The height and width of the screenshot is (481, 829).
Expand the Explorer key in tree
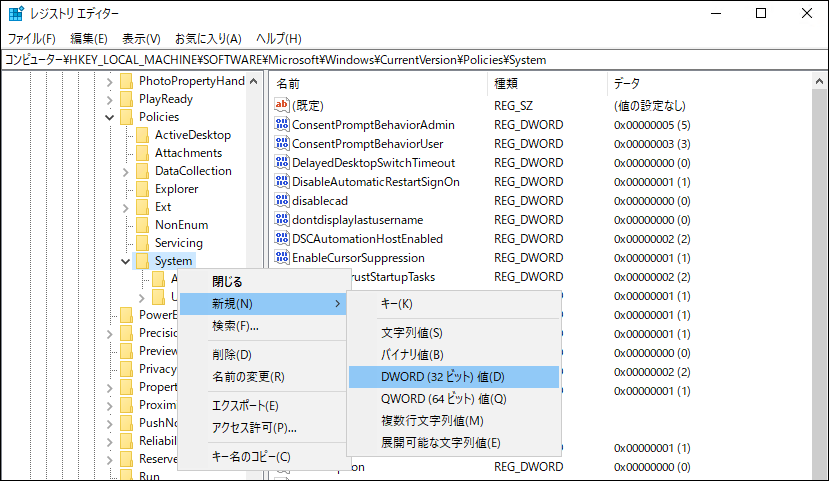pyautogui.click(x=125, y=189)
